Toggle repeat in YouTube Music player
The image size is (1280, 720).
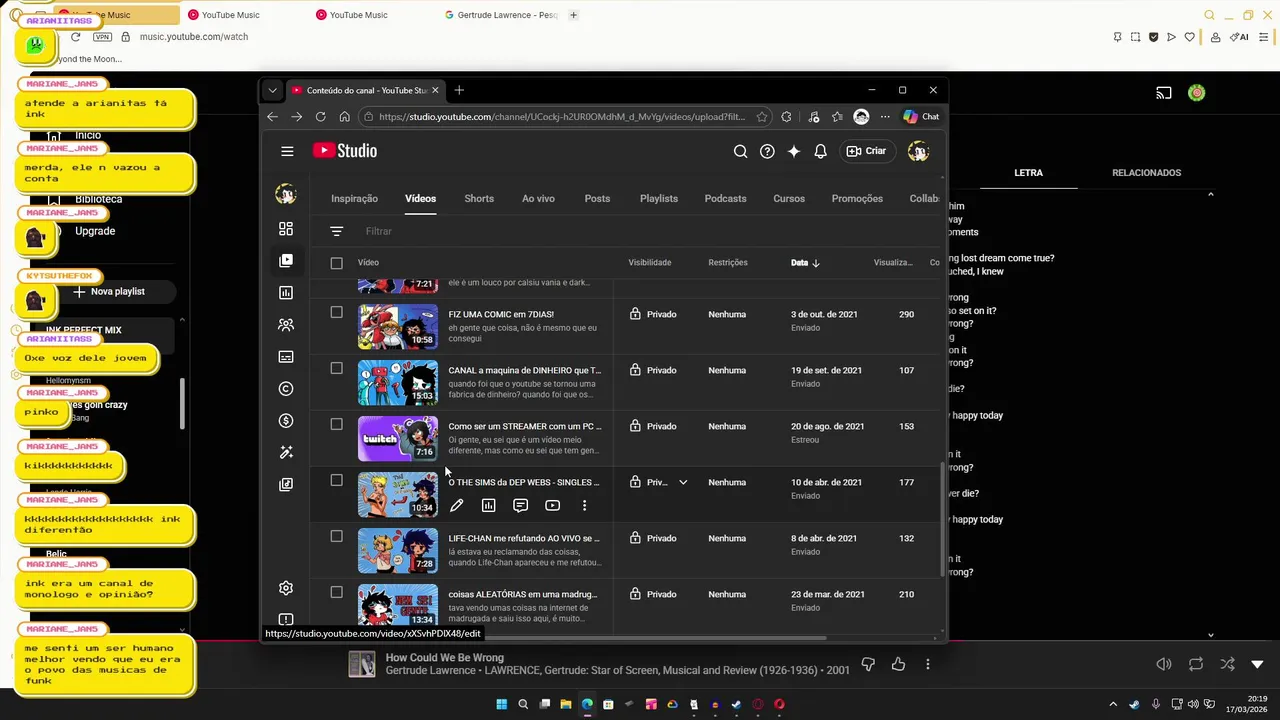[1196, 664]
